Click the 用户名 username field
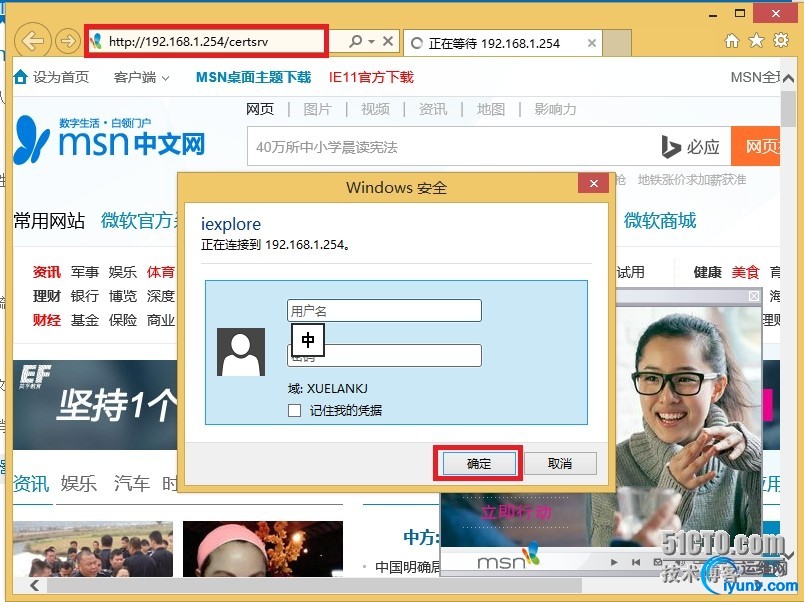 [x=384, y=310]
